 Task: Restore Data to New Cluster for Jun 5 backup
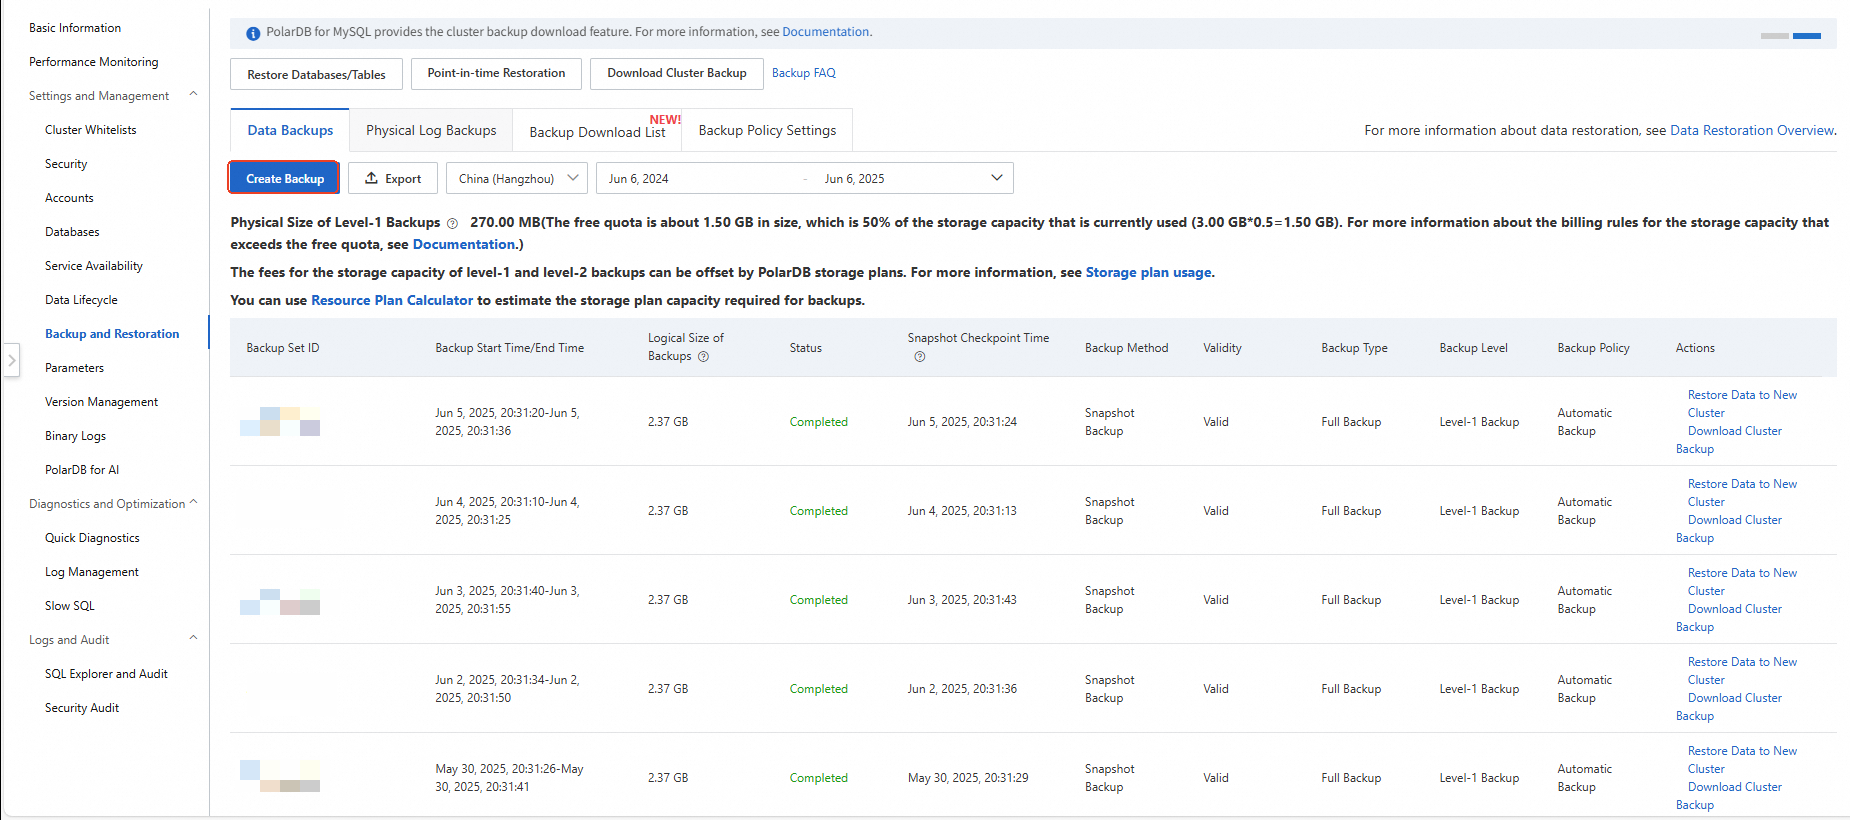(1742, 404)
